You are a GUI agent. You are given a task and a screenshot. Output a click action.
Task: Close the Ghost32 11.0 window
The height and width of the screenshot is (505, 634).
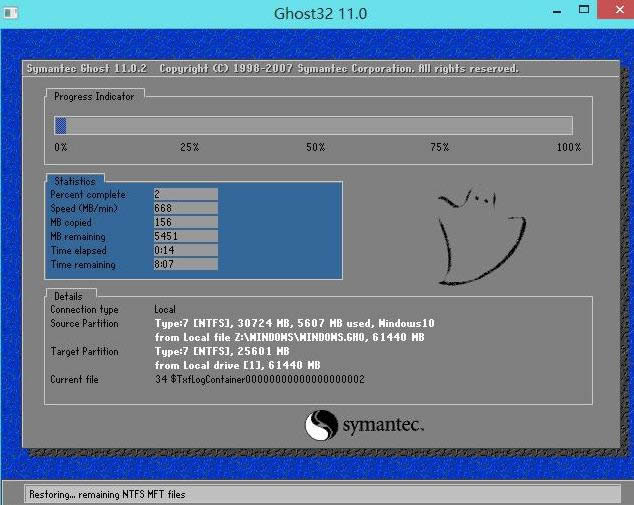(616, 10)
